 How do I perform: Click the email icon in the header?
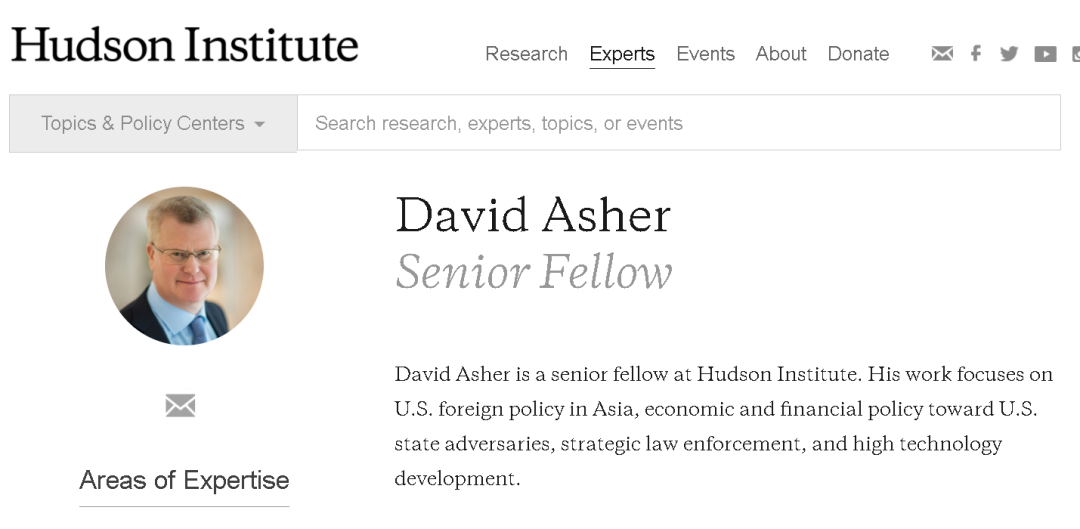(942, 54)
